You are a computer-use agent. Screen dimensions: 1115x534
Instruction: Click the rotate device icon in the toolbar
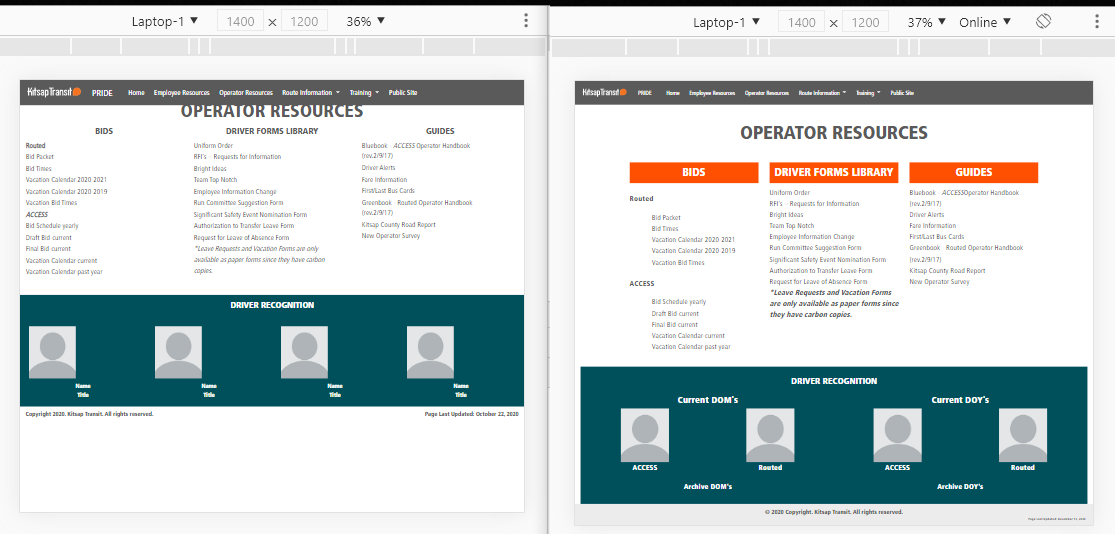(x=1043, y=21)
